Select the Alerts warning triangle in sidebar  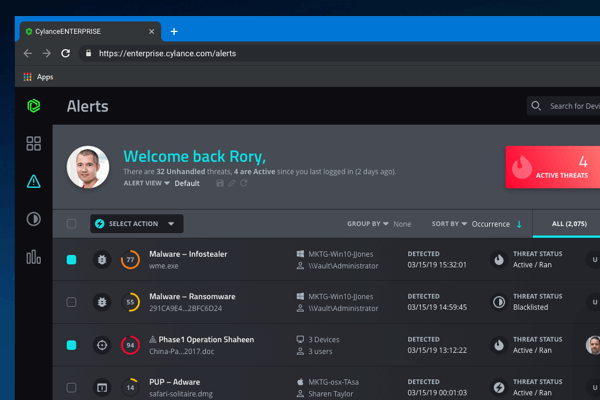[x=33, y=181]
